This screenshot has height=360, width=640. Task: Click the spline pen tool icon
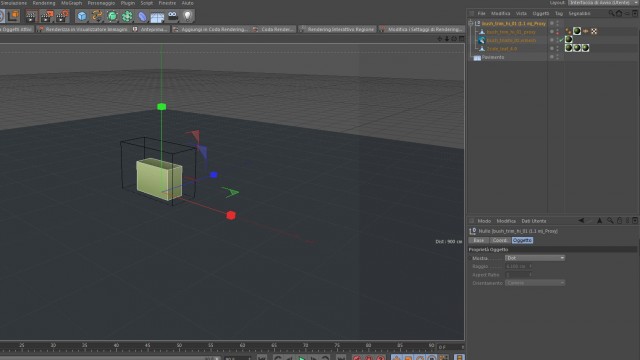pyautogui.click(x=97, y=16)
